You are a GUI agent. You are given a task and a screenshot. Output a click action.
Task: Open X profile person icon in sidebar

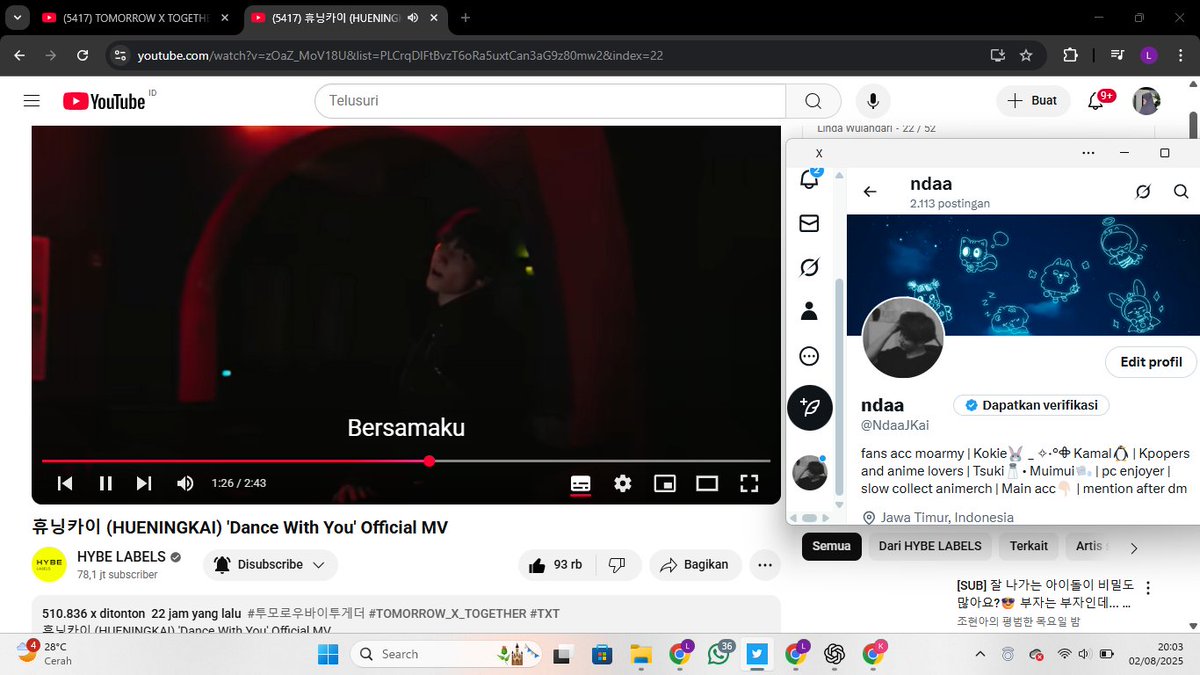coord(810,311)
